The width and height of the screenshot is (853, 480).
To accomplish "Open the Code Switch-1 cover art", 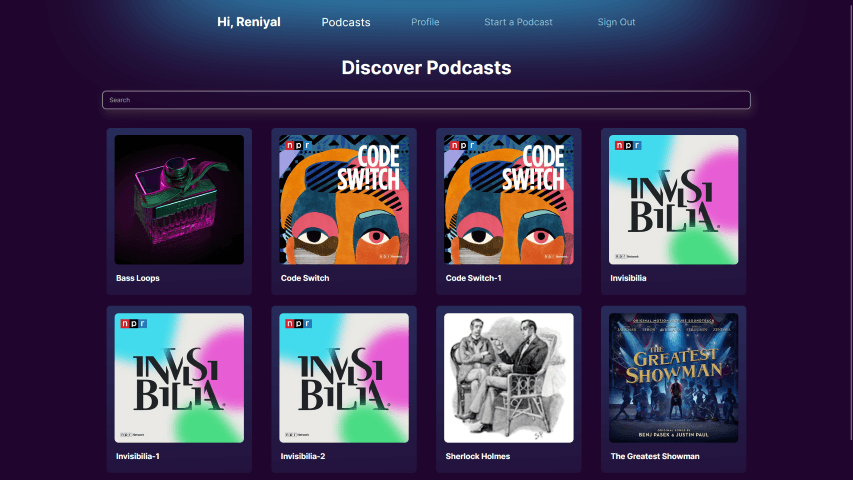I will coord(509,200).
